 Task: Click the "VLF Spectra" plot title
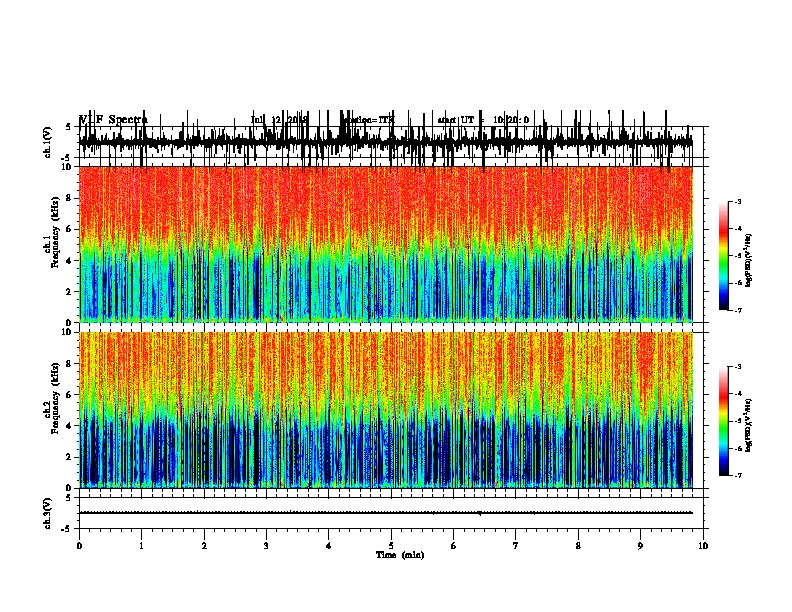(x=113, y=120)
